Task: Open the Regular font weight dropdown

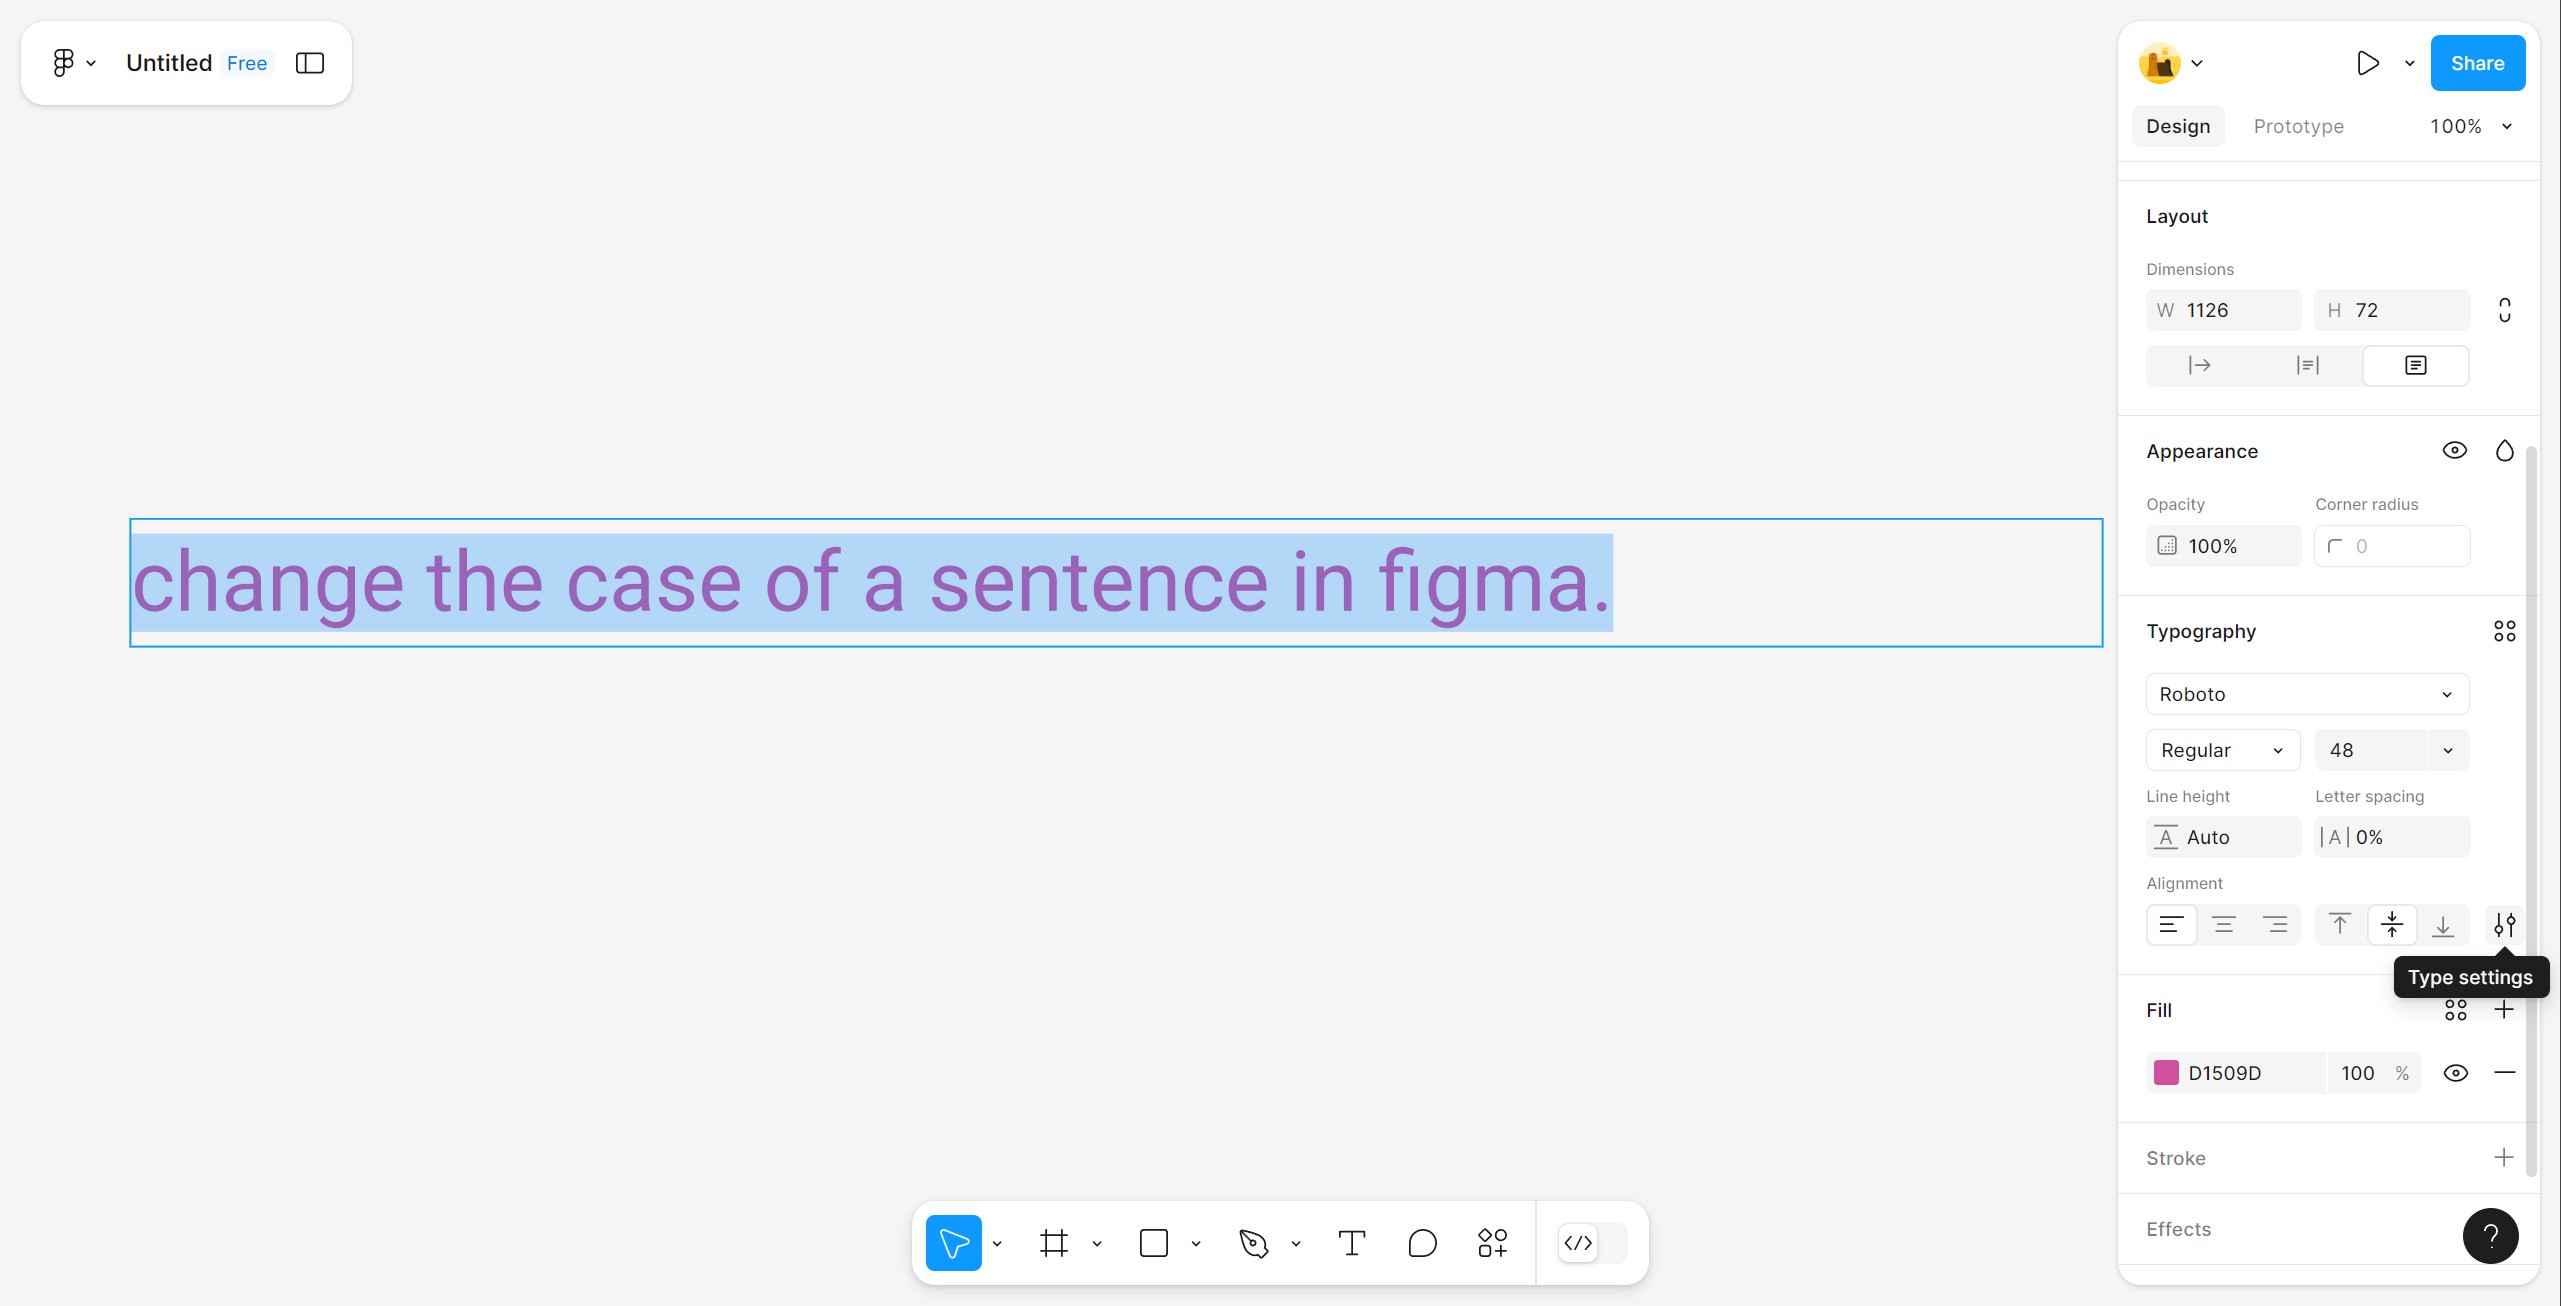Action: click(2223, 750)
